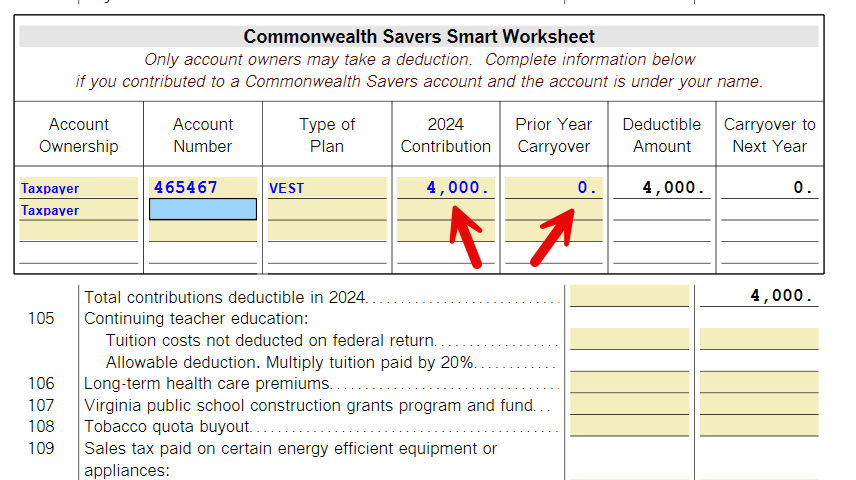Click the Sales tax paid on energy efficient equipment text

tap(290, 459)
